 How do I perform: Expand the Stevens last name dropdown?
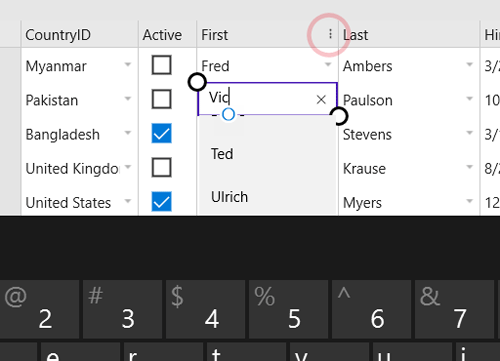470,133
